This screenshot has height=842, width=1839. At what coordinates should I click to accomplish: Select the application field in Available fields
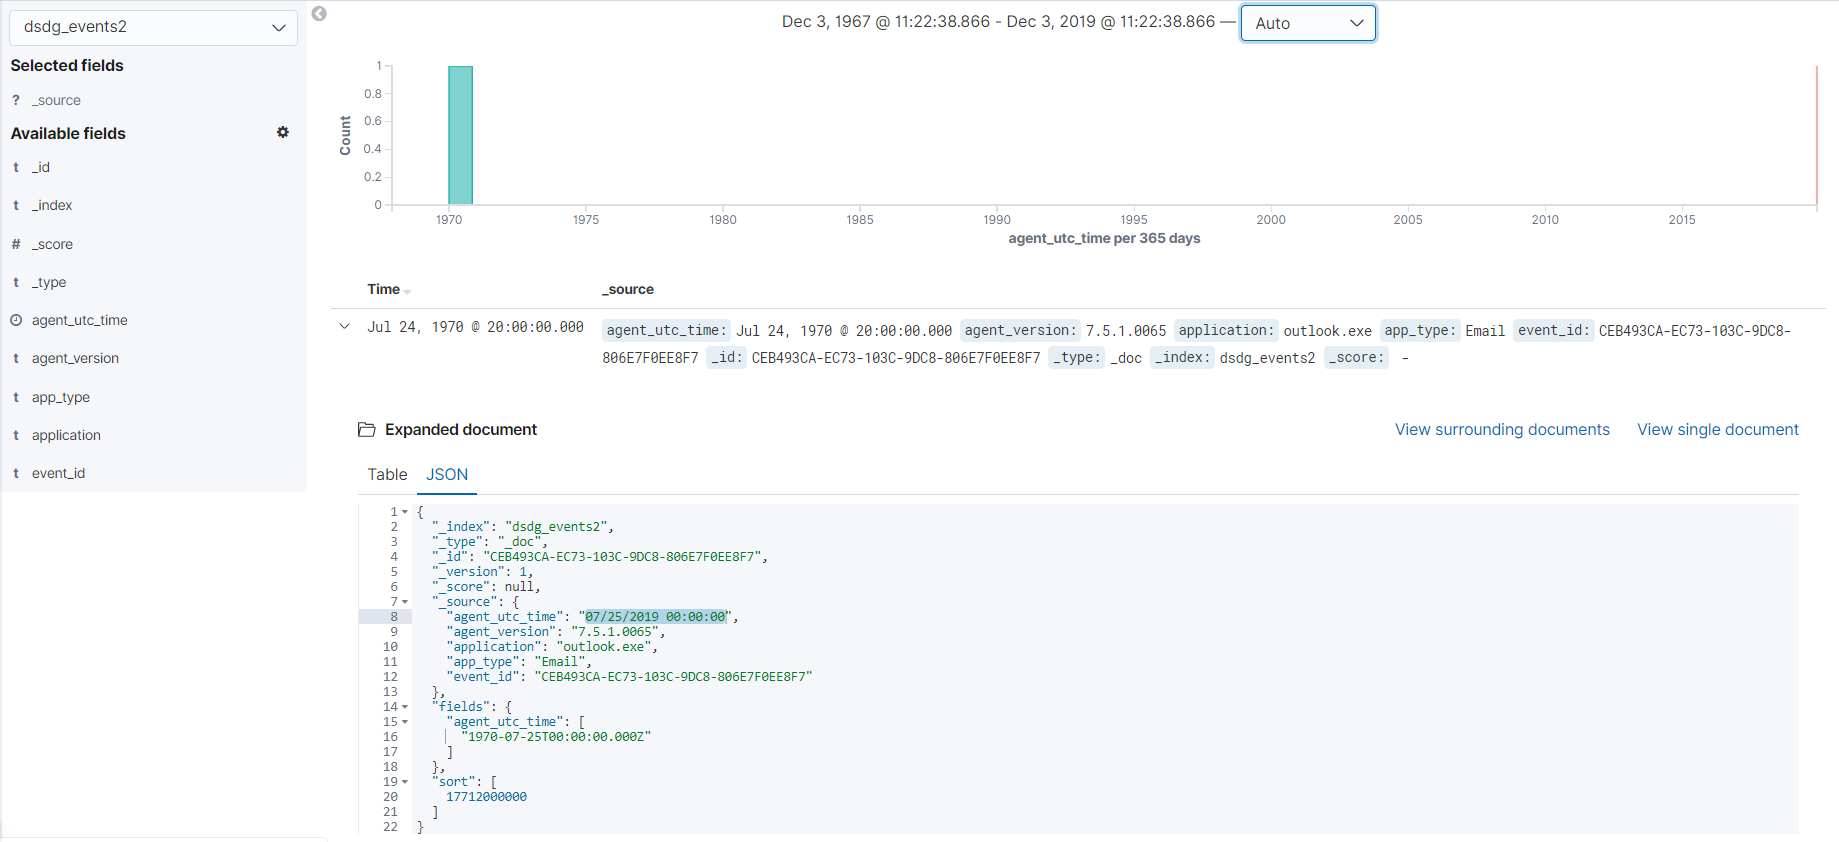tap(66, 435)
